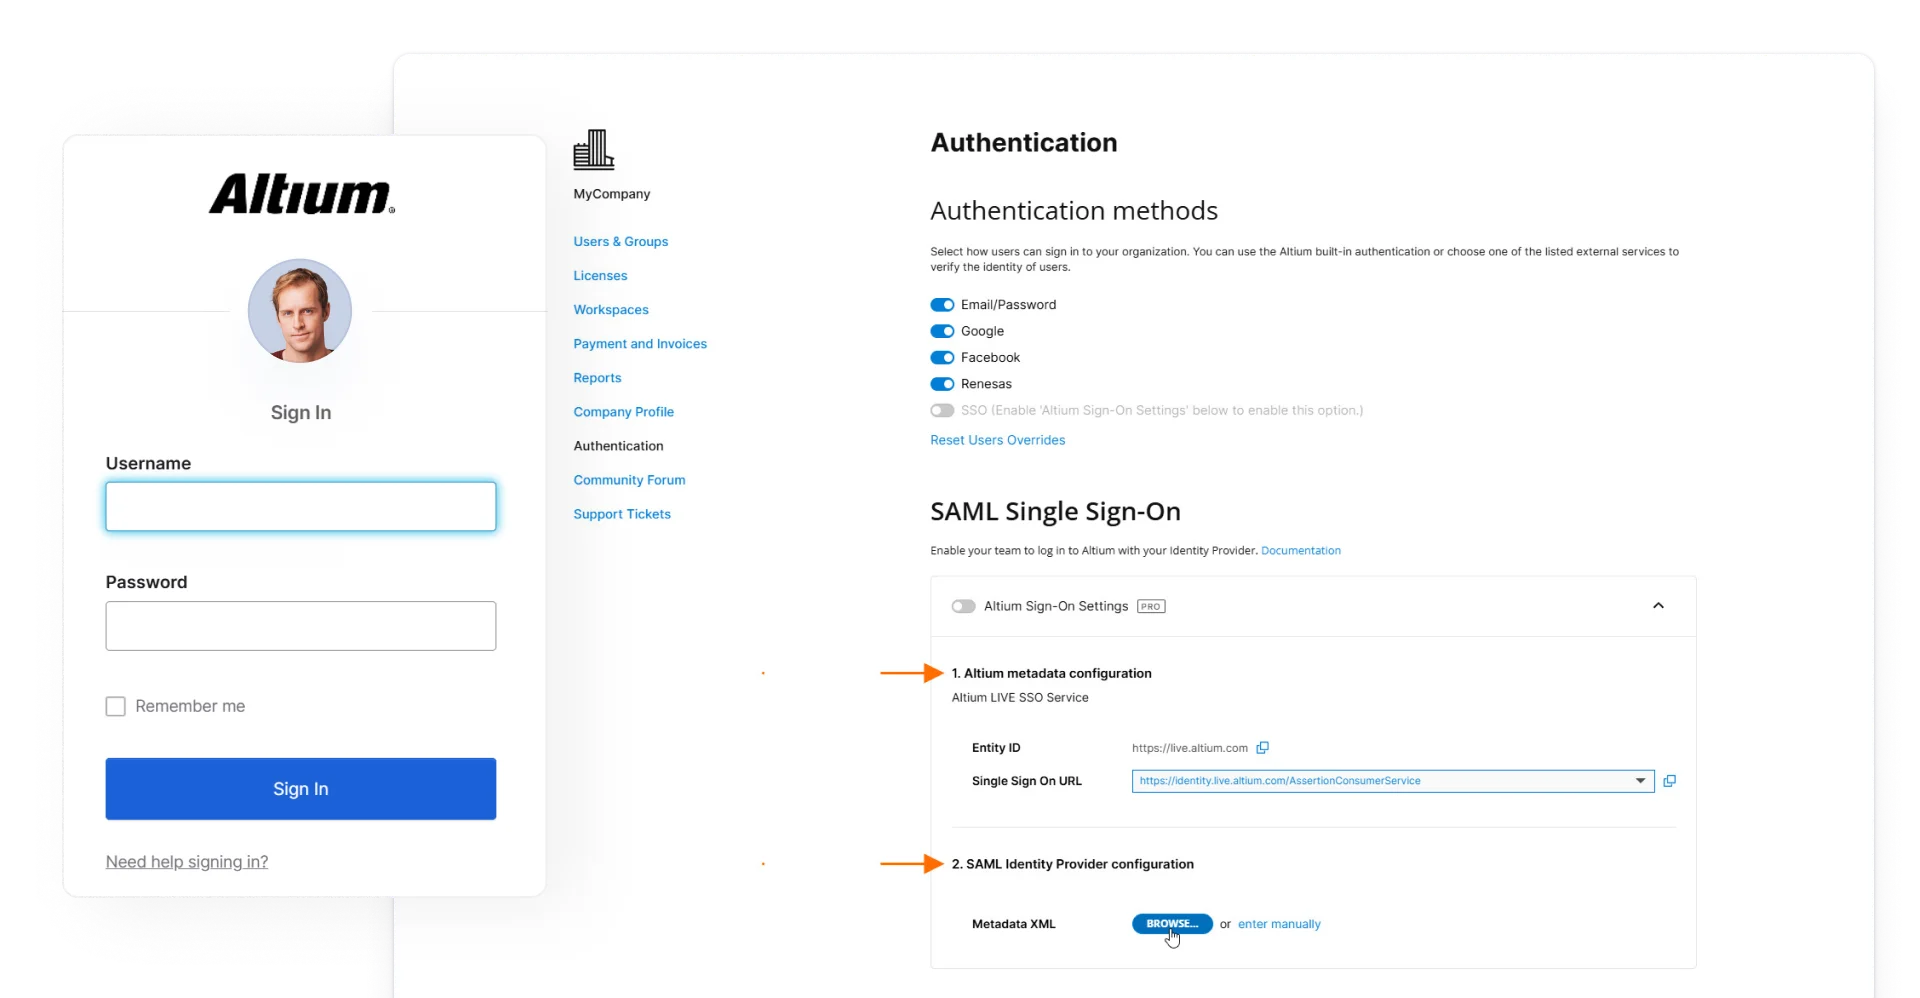Screen dimensions: 1920x998
Task: Enable Altium Sign-On Settings toggle
Action: pos(963,606)
